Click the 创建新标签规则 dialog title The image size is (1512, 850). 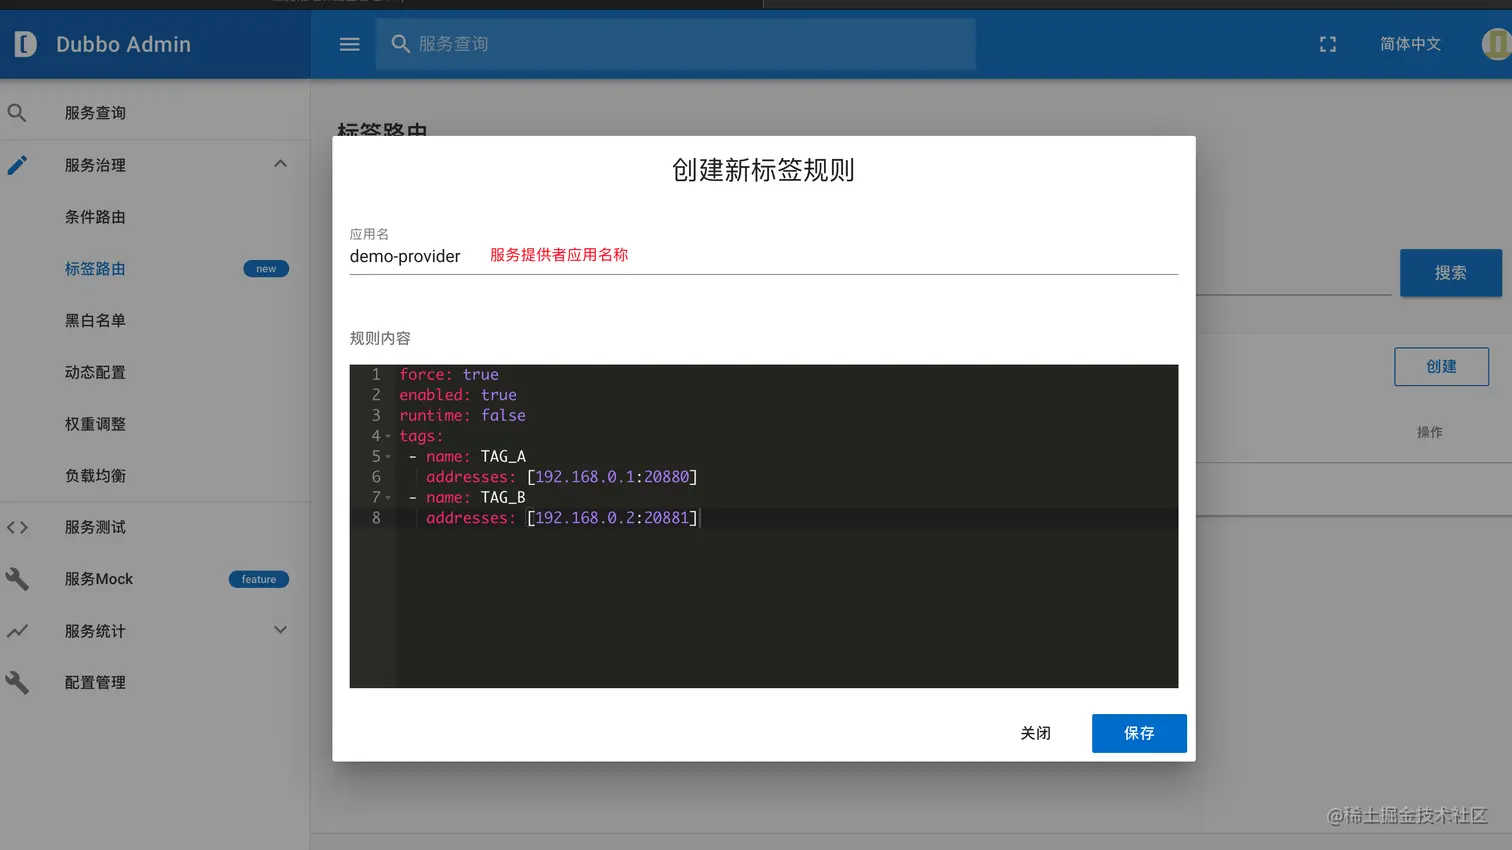(x=763, y=170)
